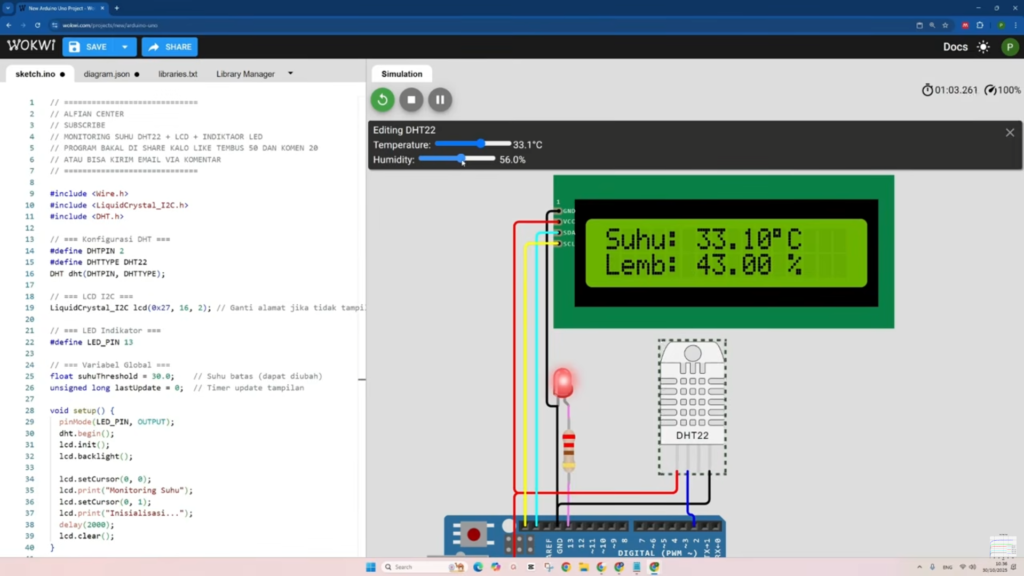1024x576 pixels.
Task: Open the Save options dropdown arrow
Action: coord(125,47)
